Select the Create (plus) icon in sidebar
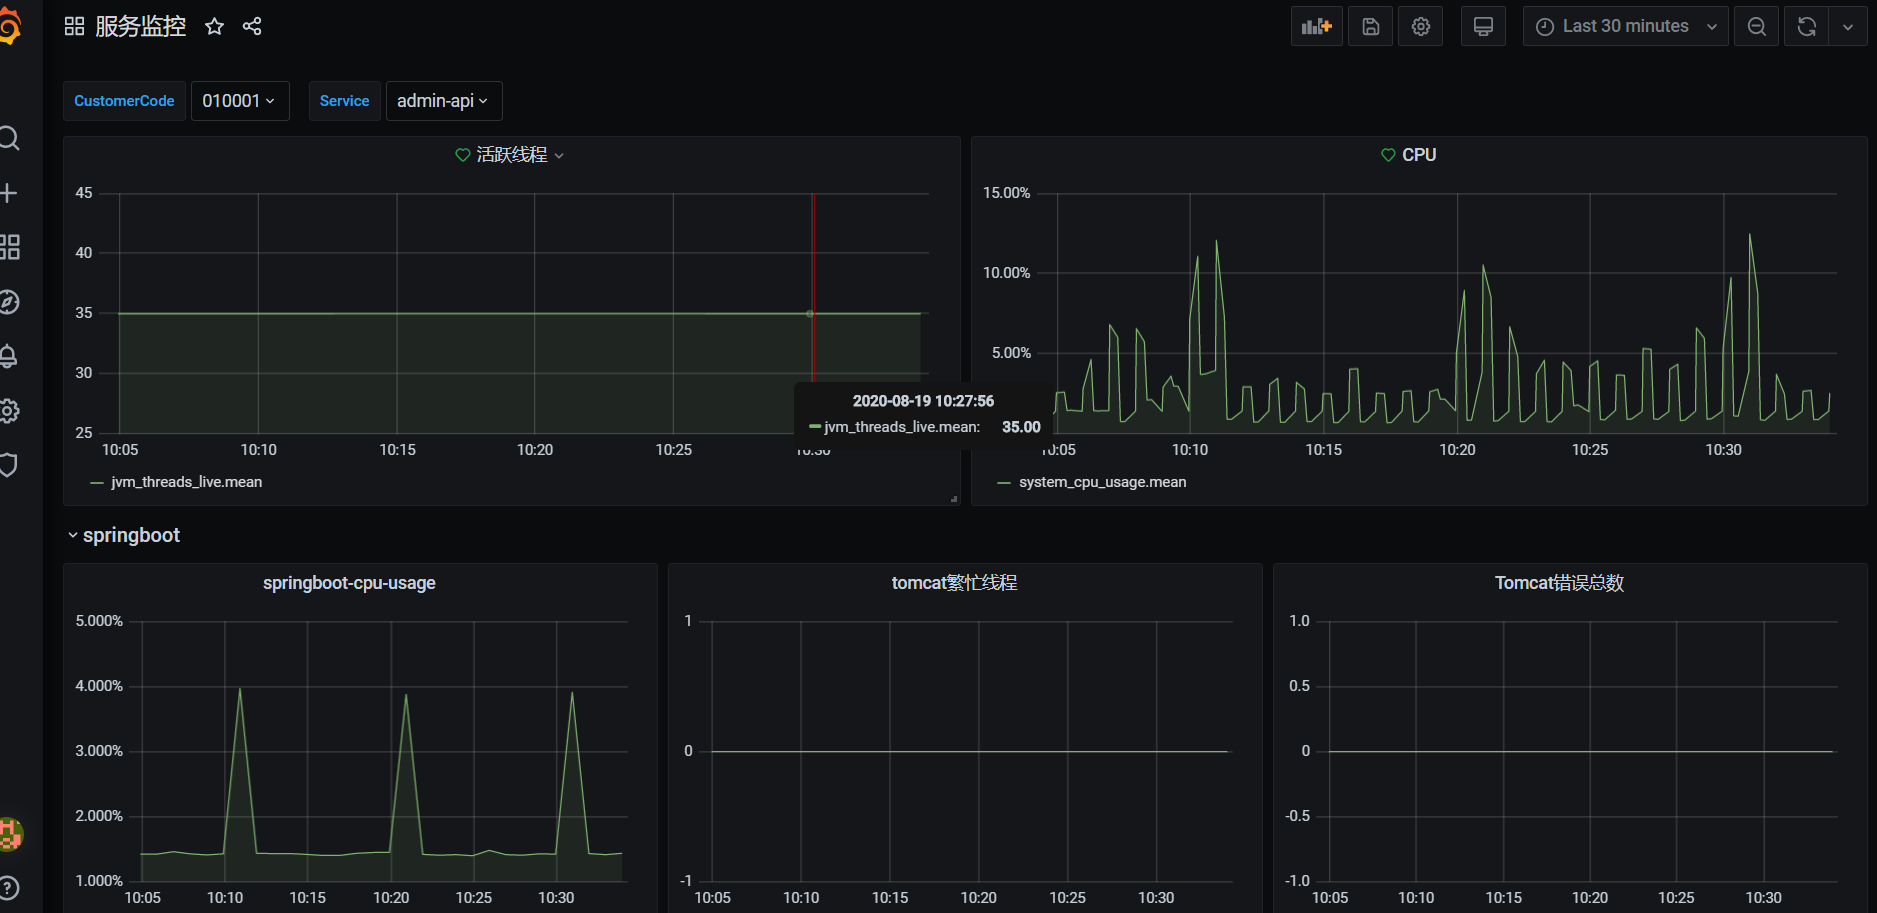Viewport: 1877px width, 913px height. click(11, 192)
